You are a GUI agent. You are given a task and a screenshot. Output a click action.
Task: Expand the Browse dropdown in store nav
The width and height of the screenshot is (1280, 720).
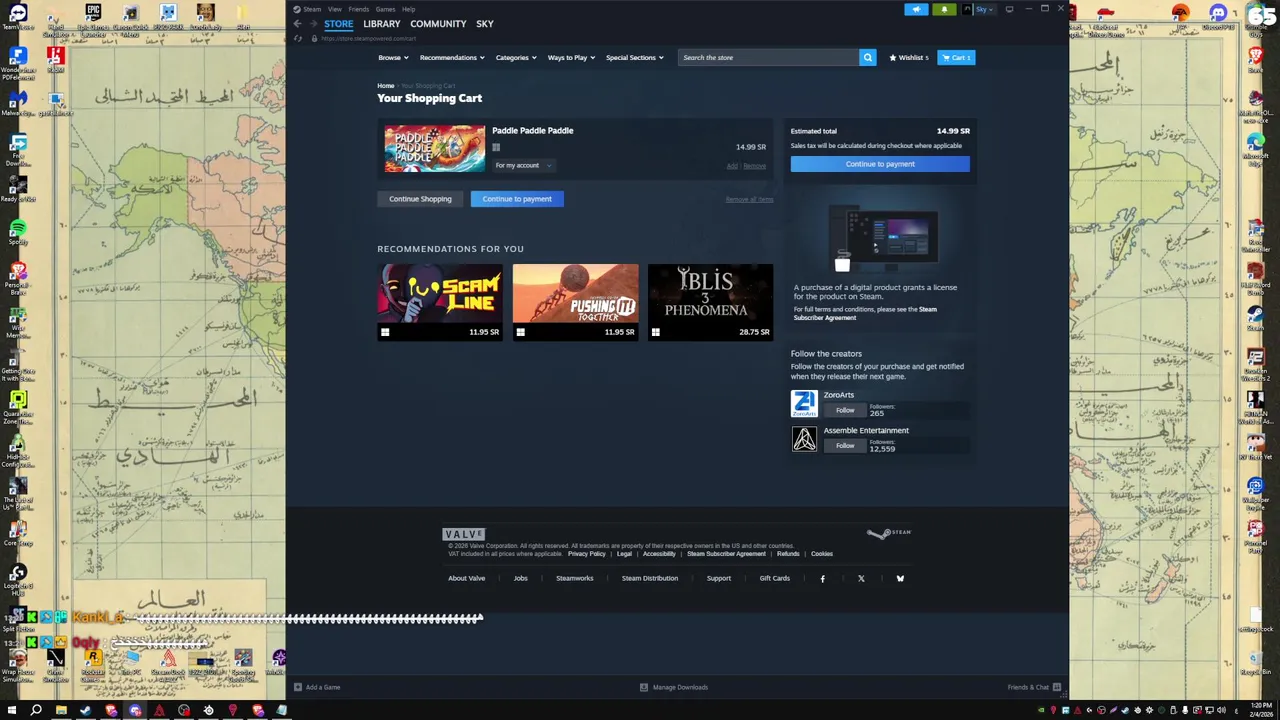click(393, 57)
